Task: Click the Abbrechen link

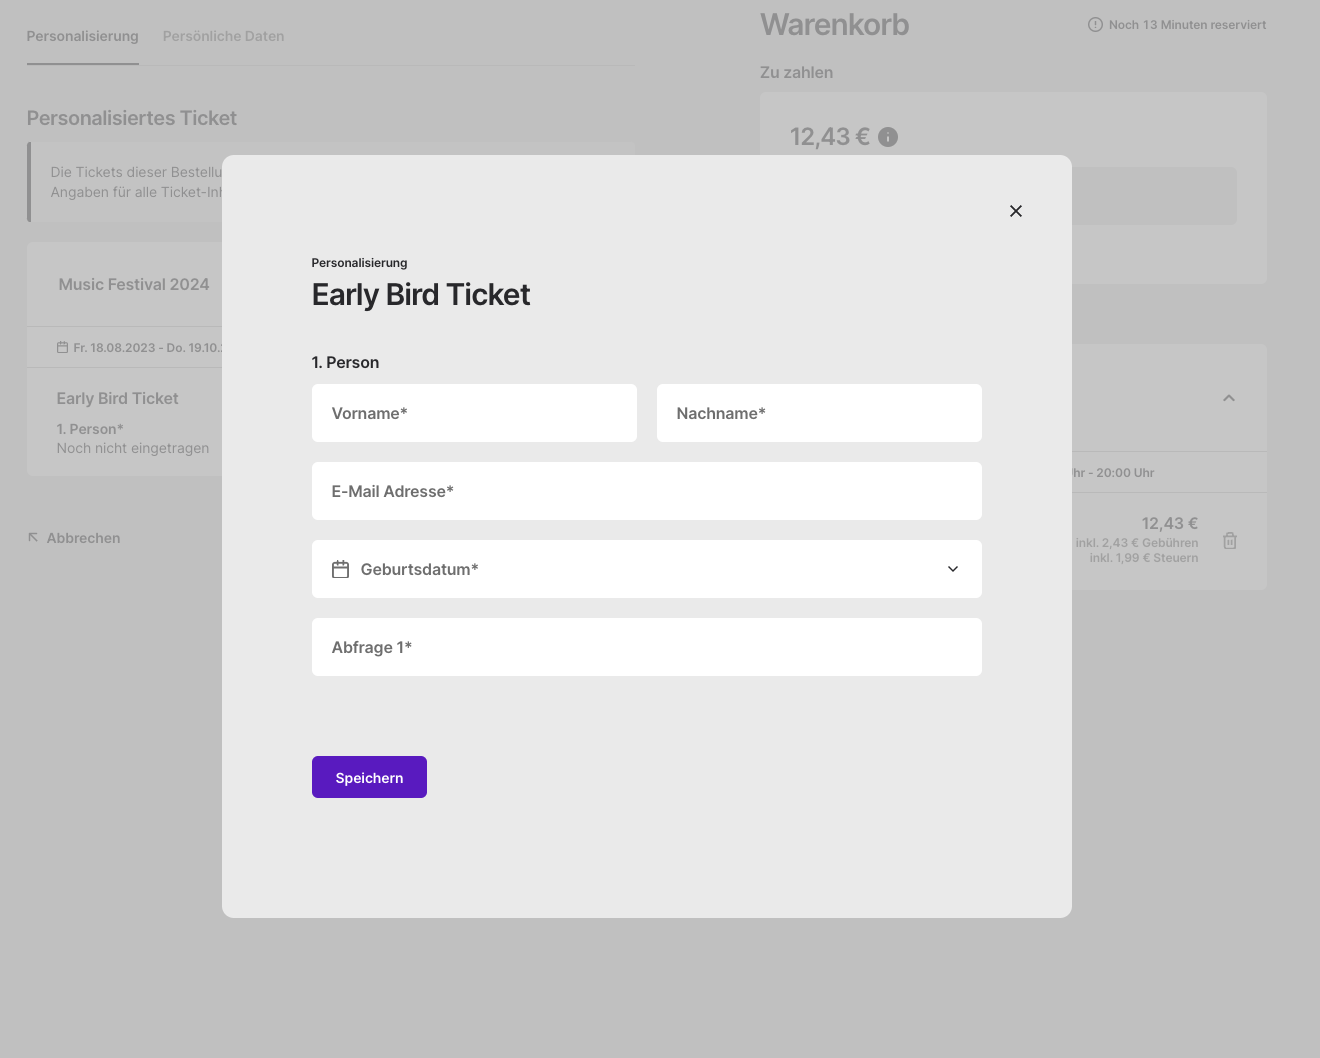Action: click(x=83, y=538)
